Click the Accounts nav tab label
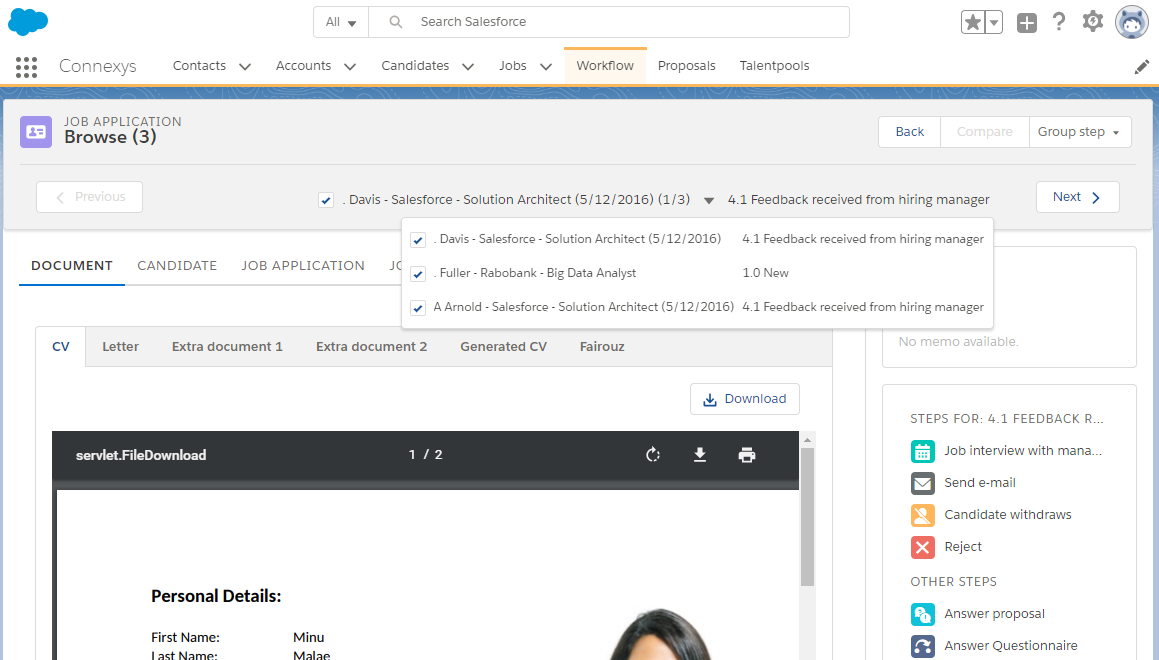This screenshot has height=660, width=1159. (303, 66)
